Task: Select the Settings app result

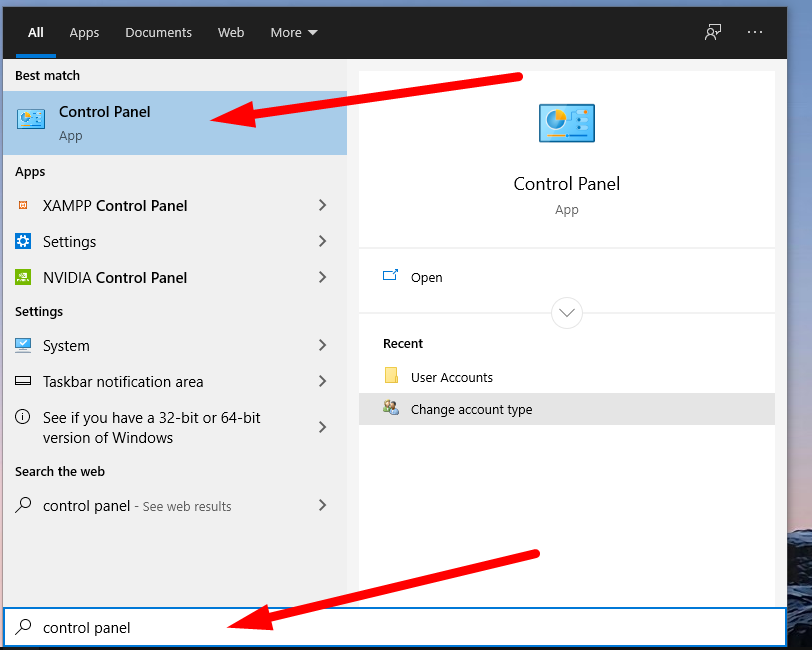Action: 175,241
